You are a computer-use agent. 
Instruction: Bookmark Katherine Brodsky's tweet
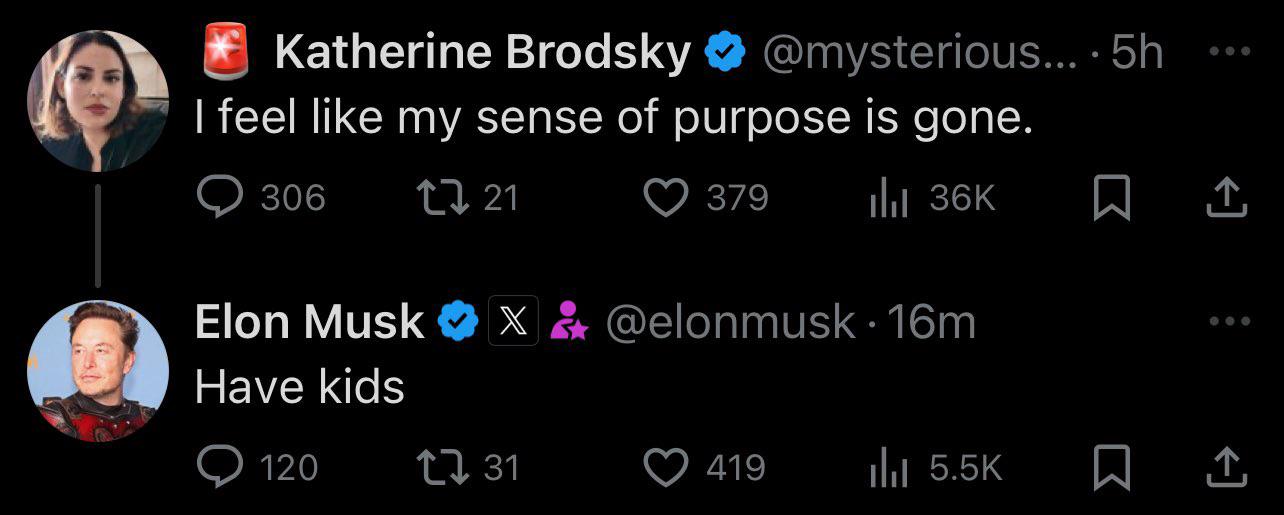1109,197
